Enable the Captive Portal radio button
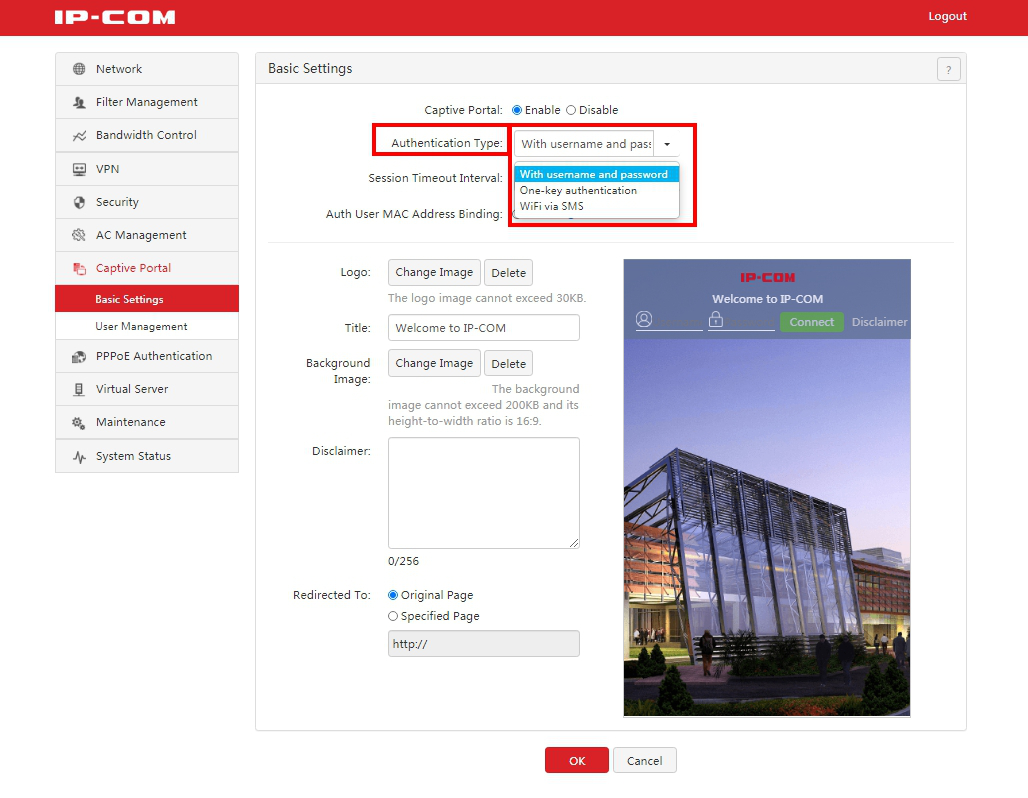The width and height of the screenshot is (1028, 798). coord(517,110)
